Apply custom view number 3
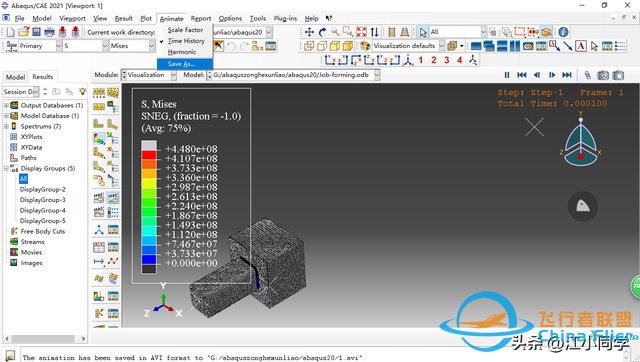 coord(447,60)
